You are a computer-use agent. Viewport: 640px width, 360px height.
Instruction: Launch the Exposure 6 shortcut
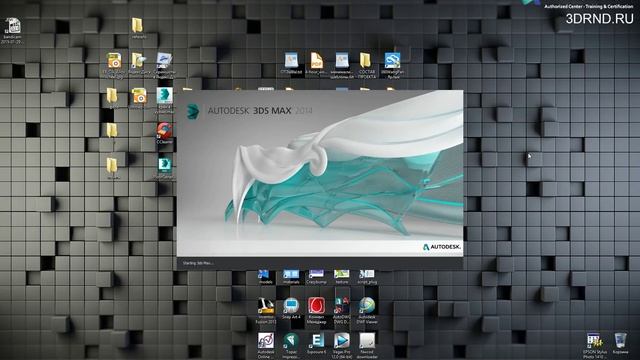coord(316,343)
